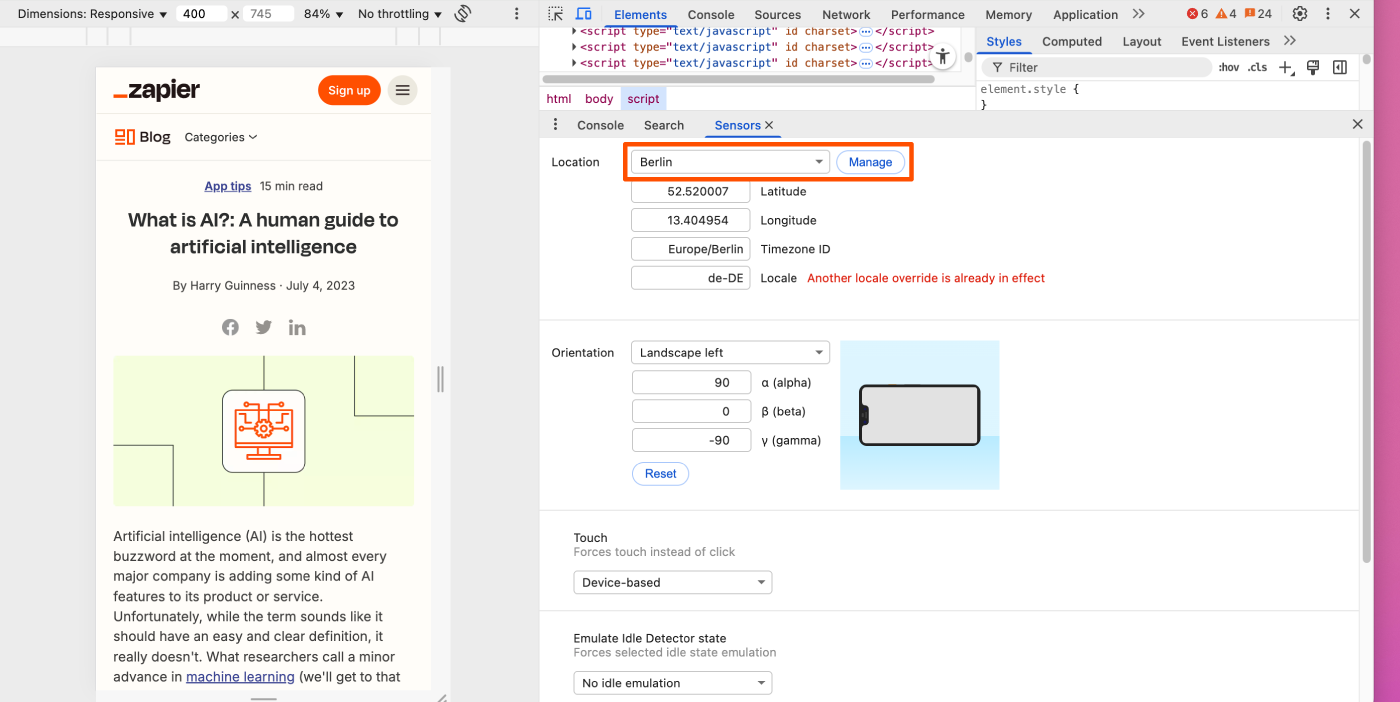This screenshot has width=1400, height=702.
Task: Select the body breadcrumb
Action: pos(599,99)
